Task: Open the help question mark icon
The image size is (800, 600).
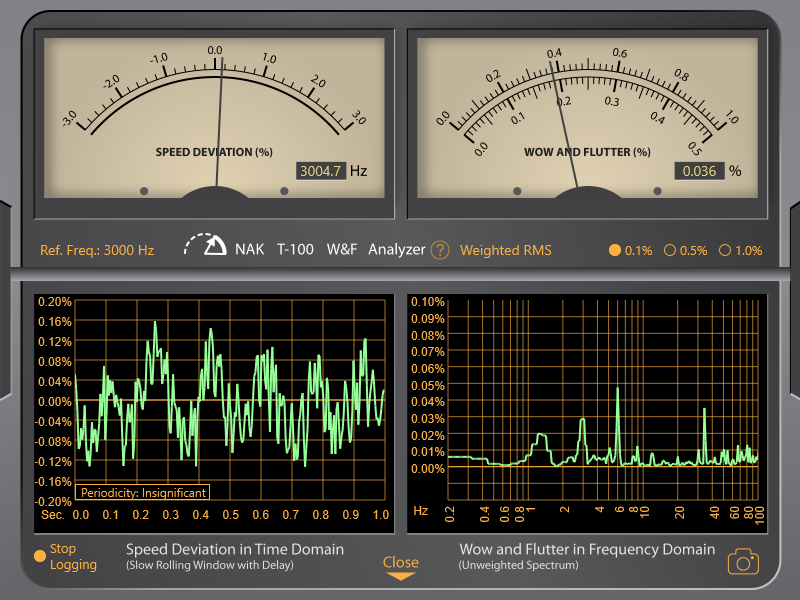Action: pos(440,250)
